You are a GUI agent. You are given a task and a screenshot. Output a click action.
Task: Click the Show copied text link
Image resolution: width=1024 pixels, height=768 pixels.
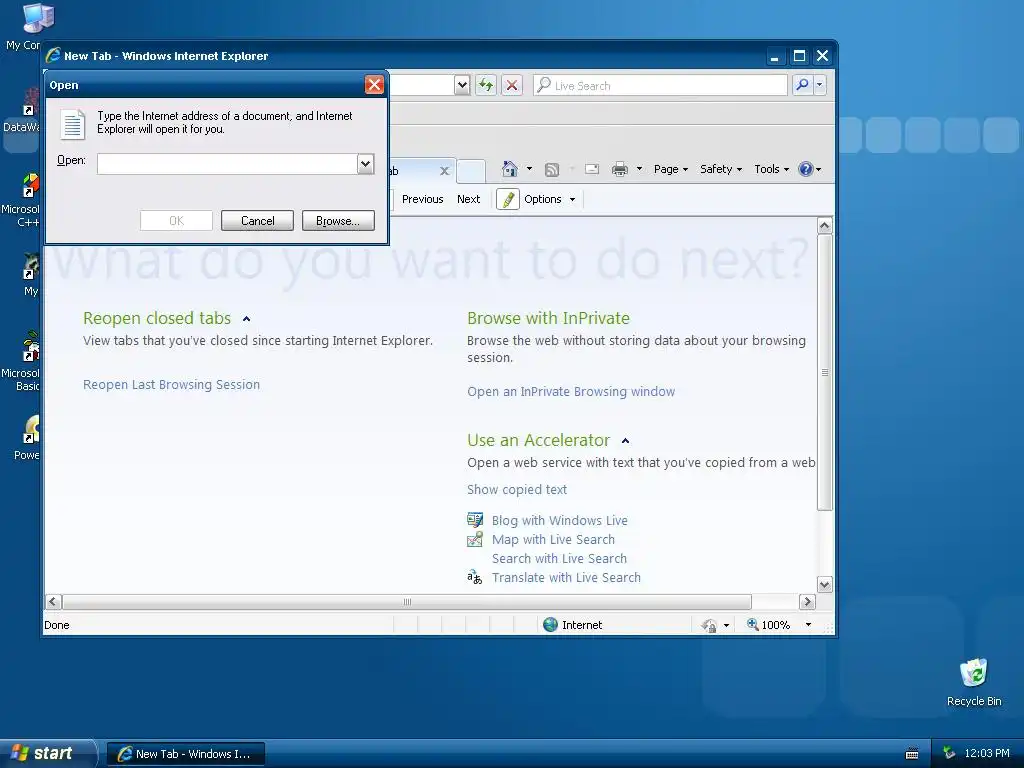point(517,490)
